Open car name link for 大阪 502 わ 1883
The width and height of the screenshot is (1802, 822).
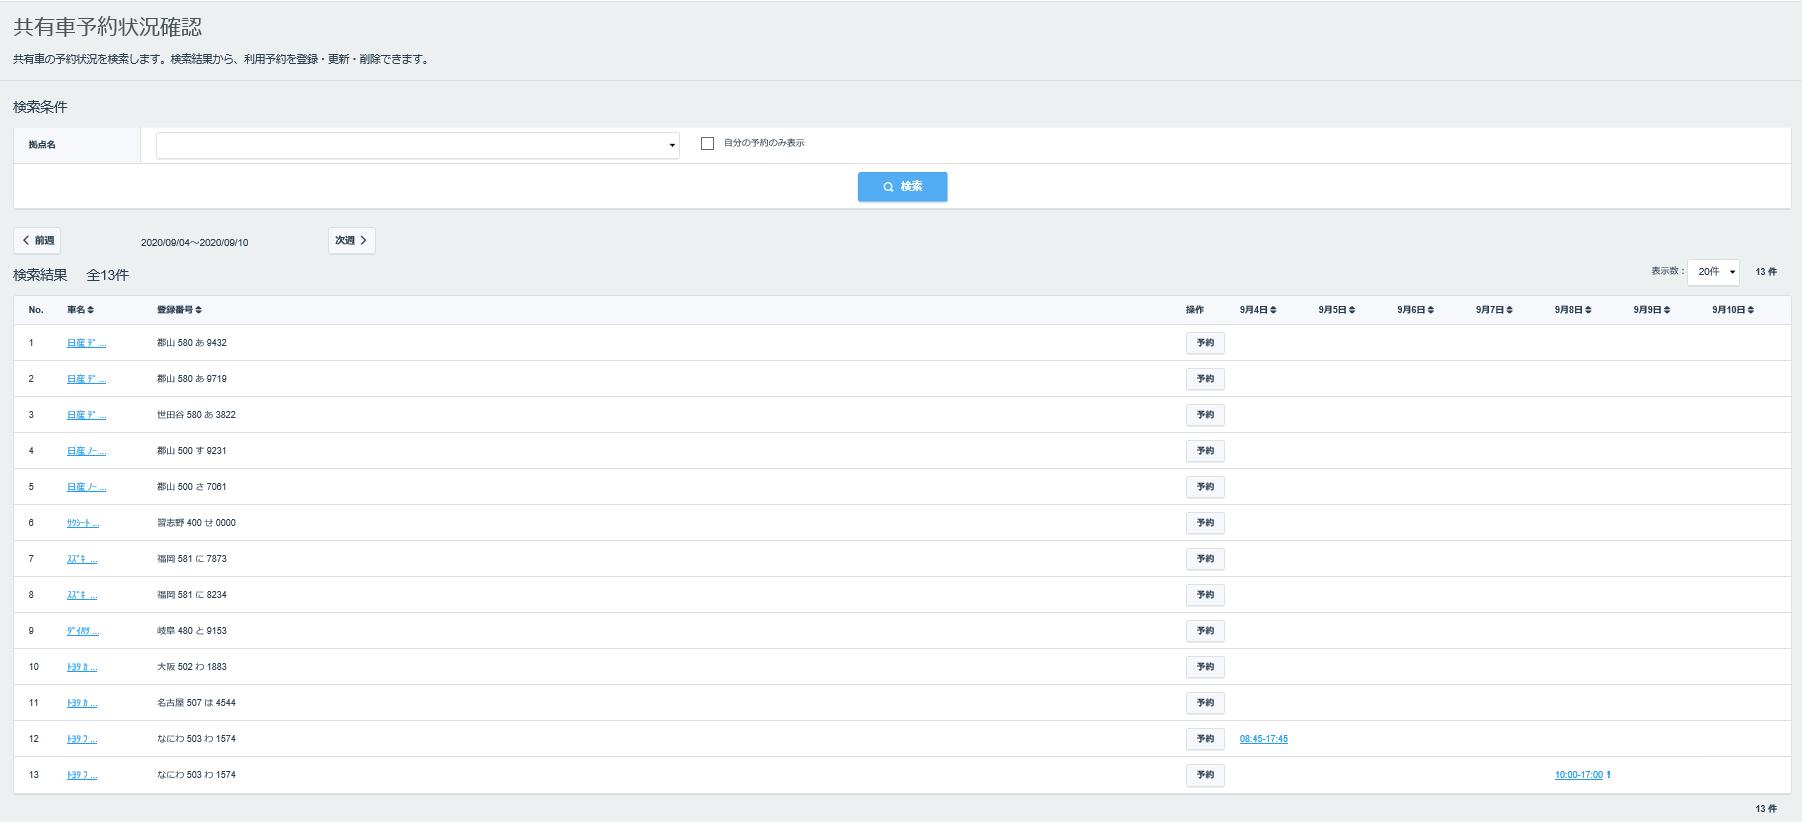pos(82,667)
